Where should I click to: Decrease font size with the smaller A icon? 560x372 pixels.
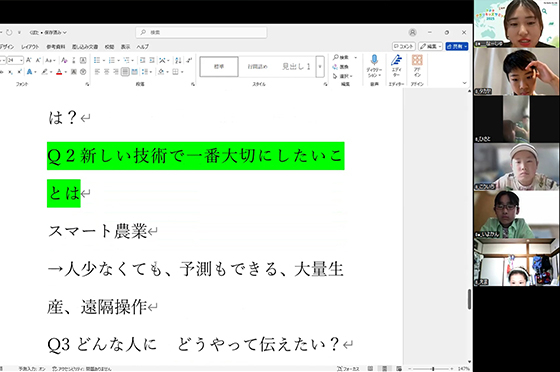38,60
